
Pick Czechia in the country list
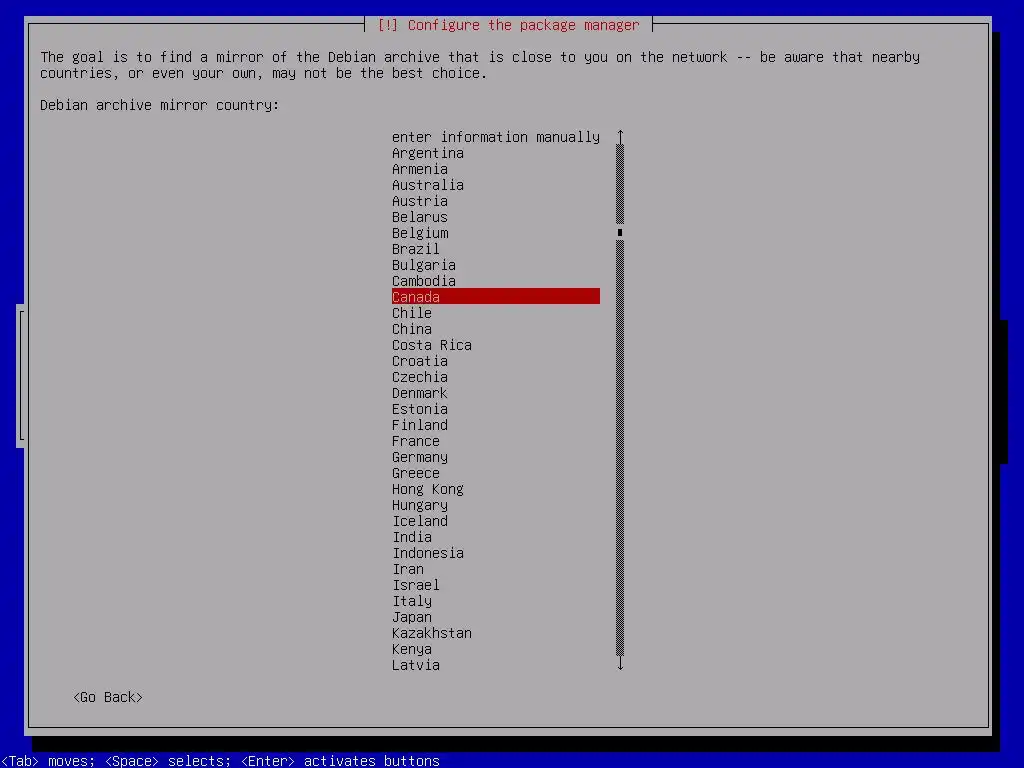tap(496, 377)
